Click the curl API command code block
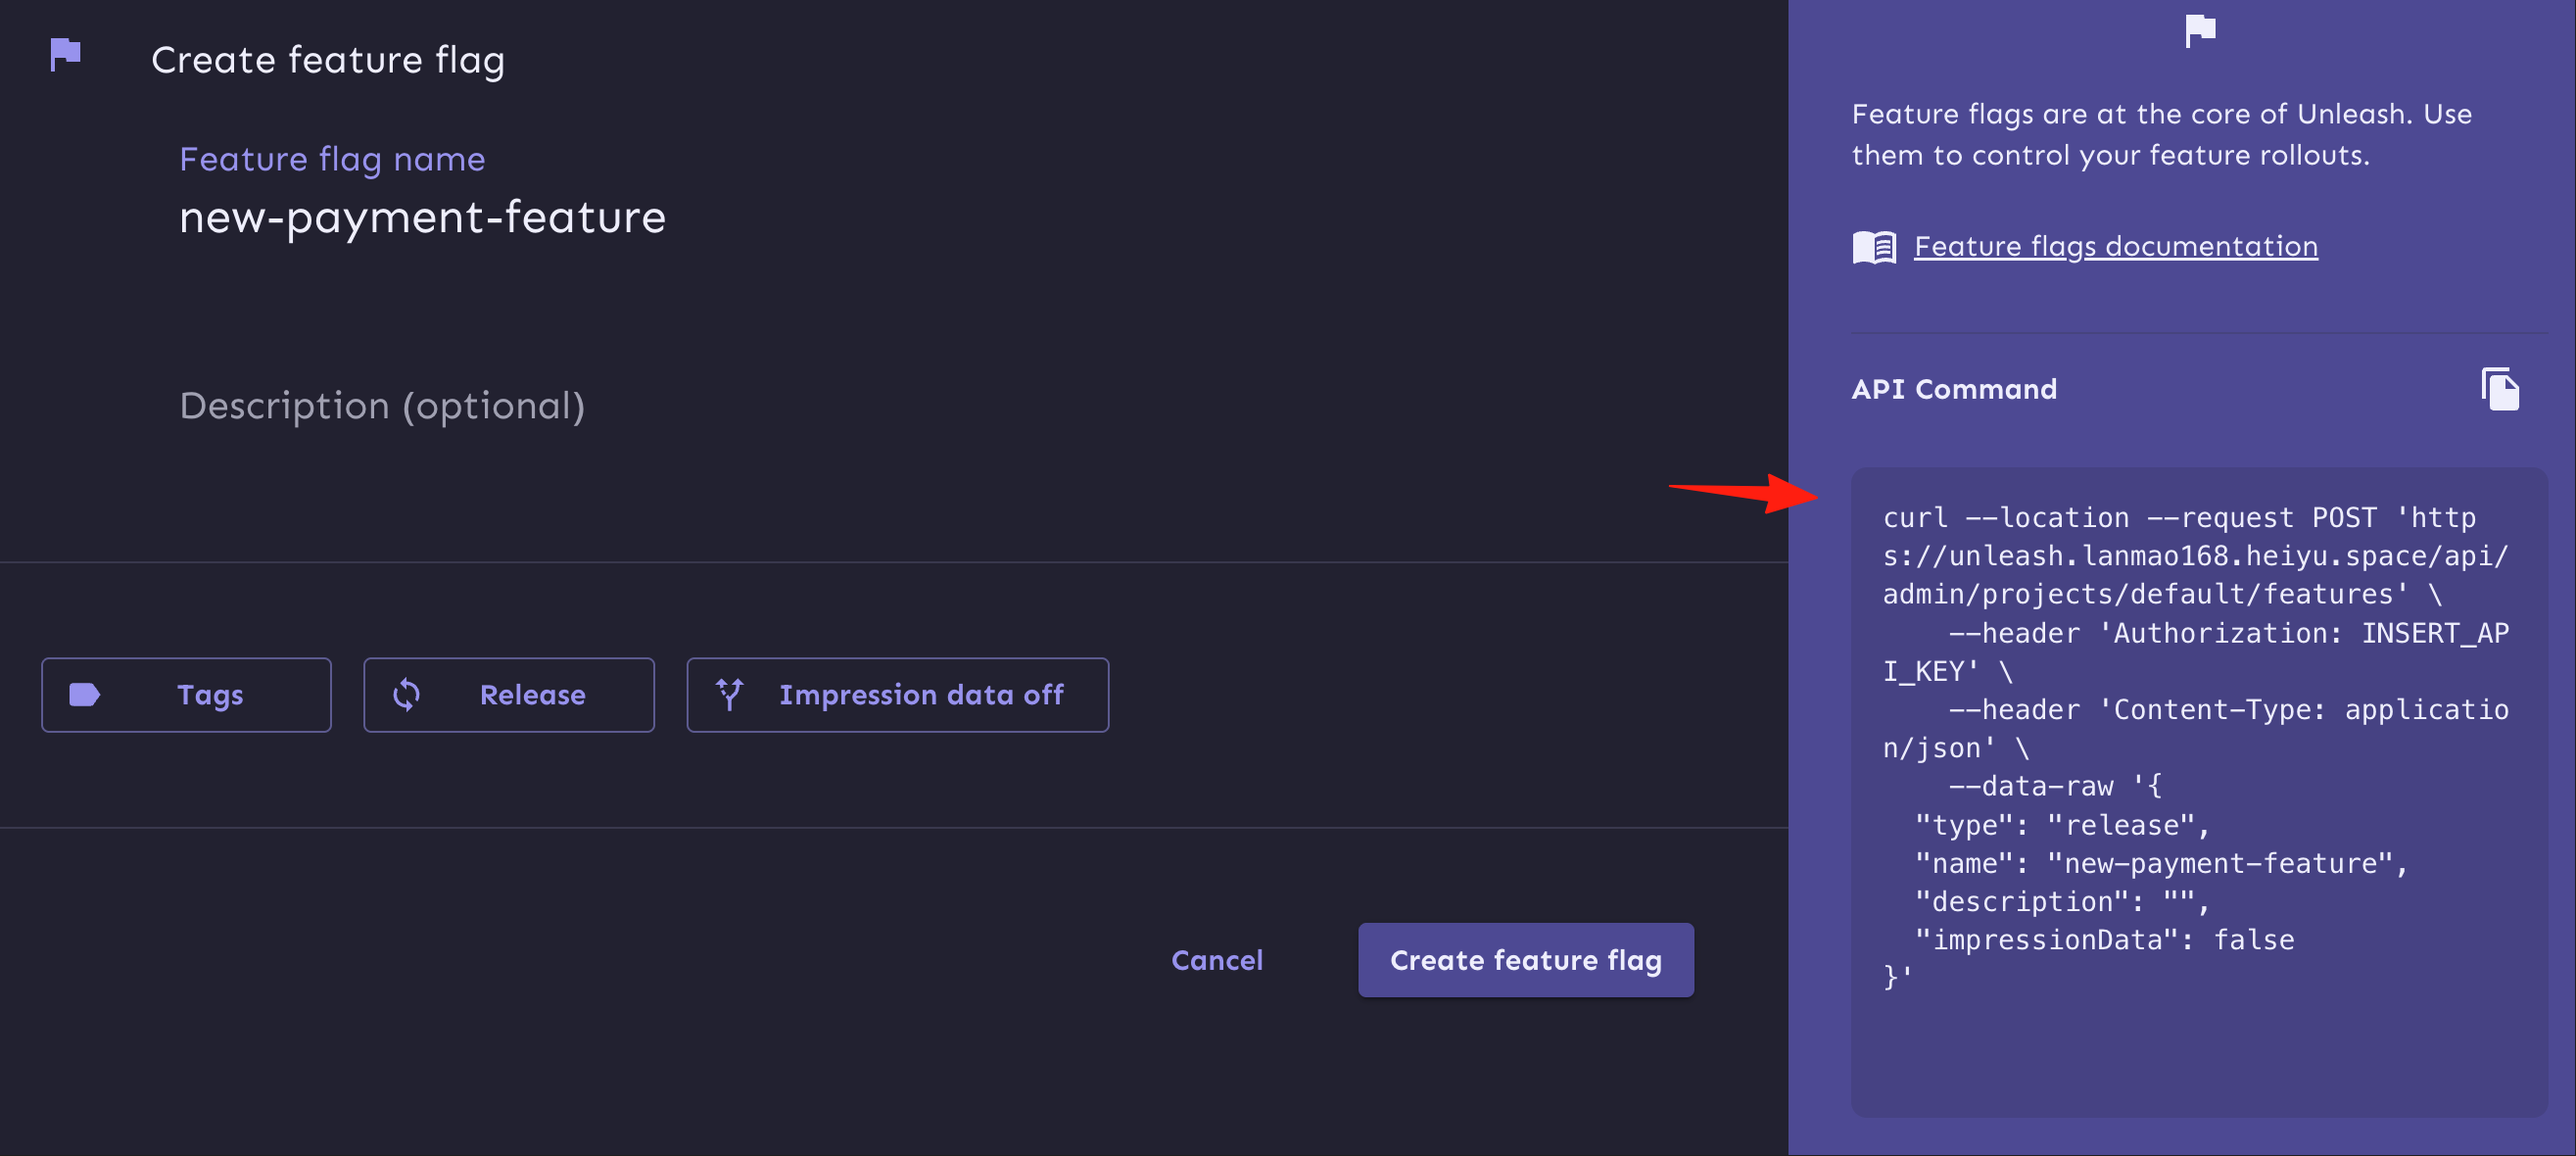 (x=2198, y=791)
